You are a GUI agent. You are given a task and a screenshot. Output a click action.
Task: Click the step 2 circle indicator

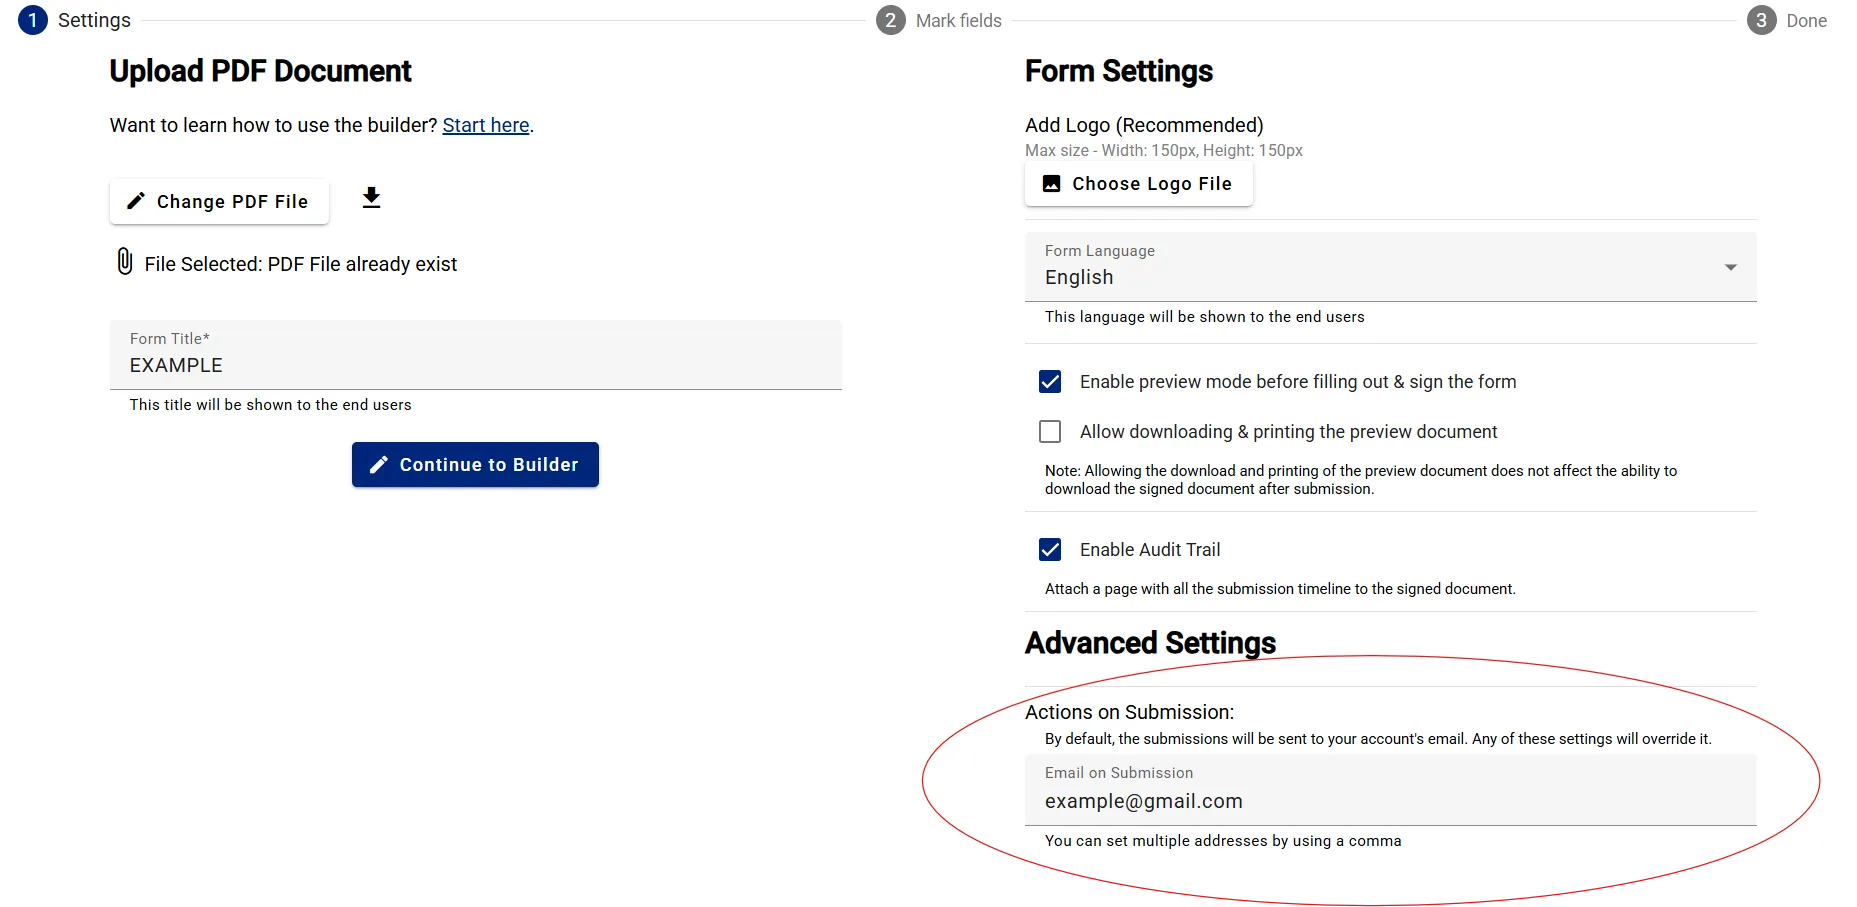coord(889,20)
